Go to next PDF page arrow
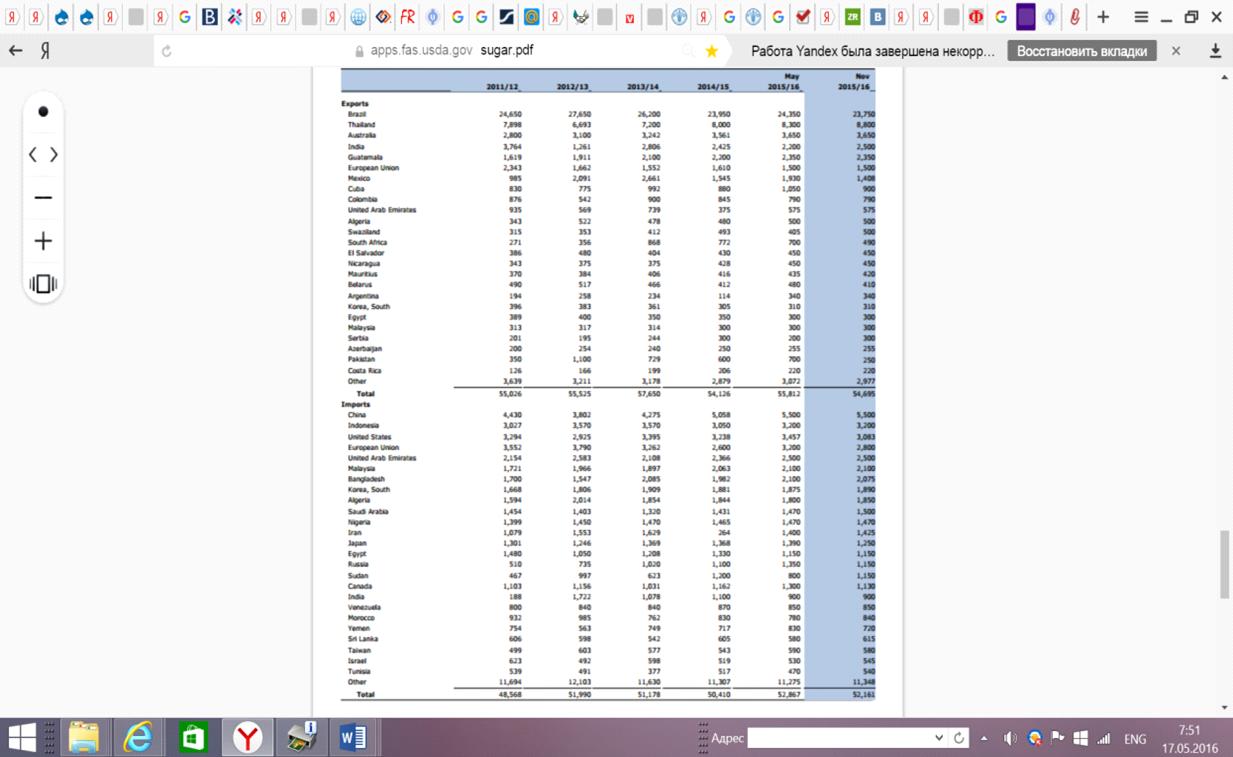1233x757 pixels. pos(54,155)
